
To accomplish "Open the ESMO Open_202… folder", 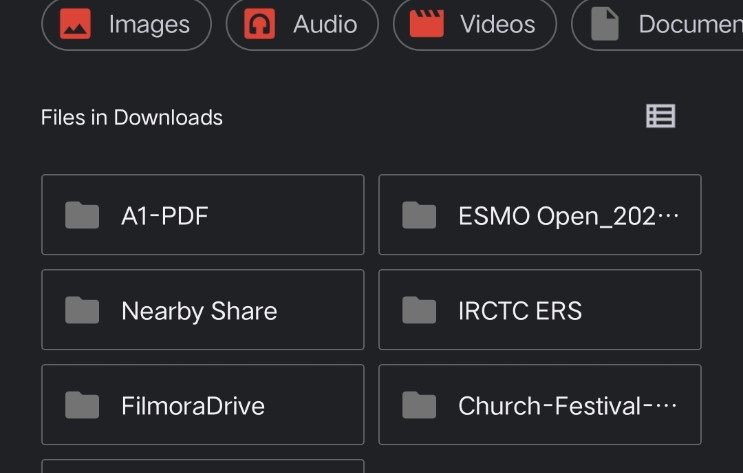I will click(x=540, y=215).
